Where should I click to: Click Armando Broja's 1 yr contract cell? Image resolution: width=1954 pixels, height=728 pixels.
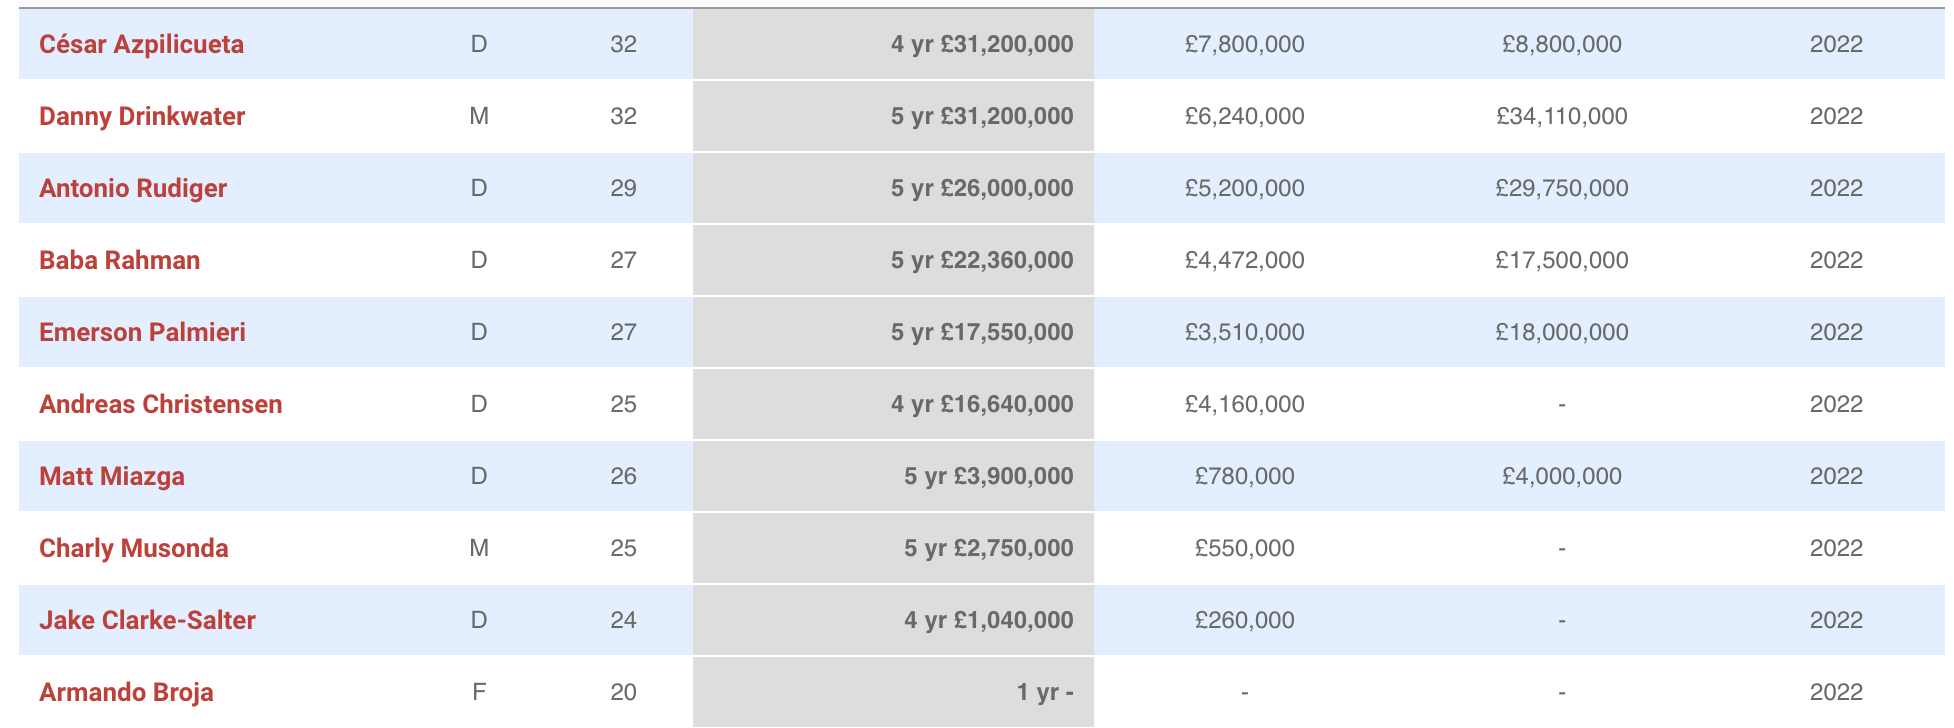(x=1044, y=692)
